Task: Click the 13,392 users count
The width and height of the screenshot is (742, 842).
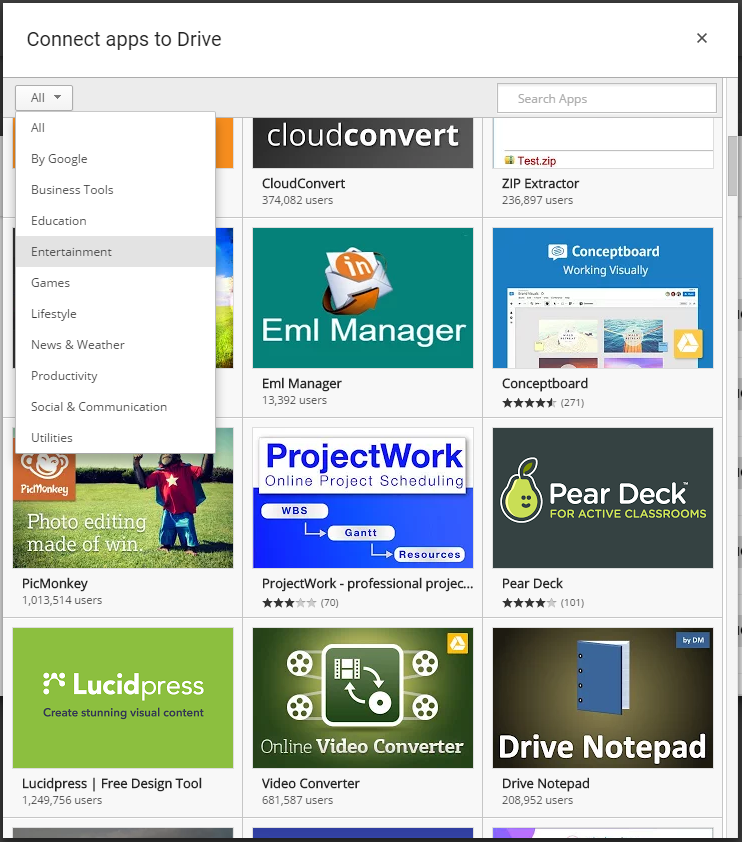Action: tap(294, 400)
